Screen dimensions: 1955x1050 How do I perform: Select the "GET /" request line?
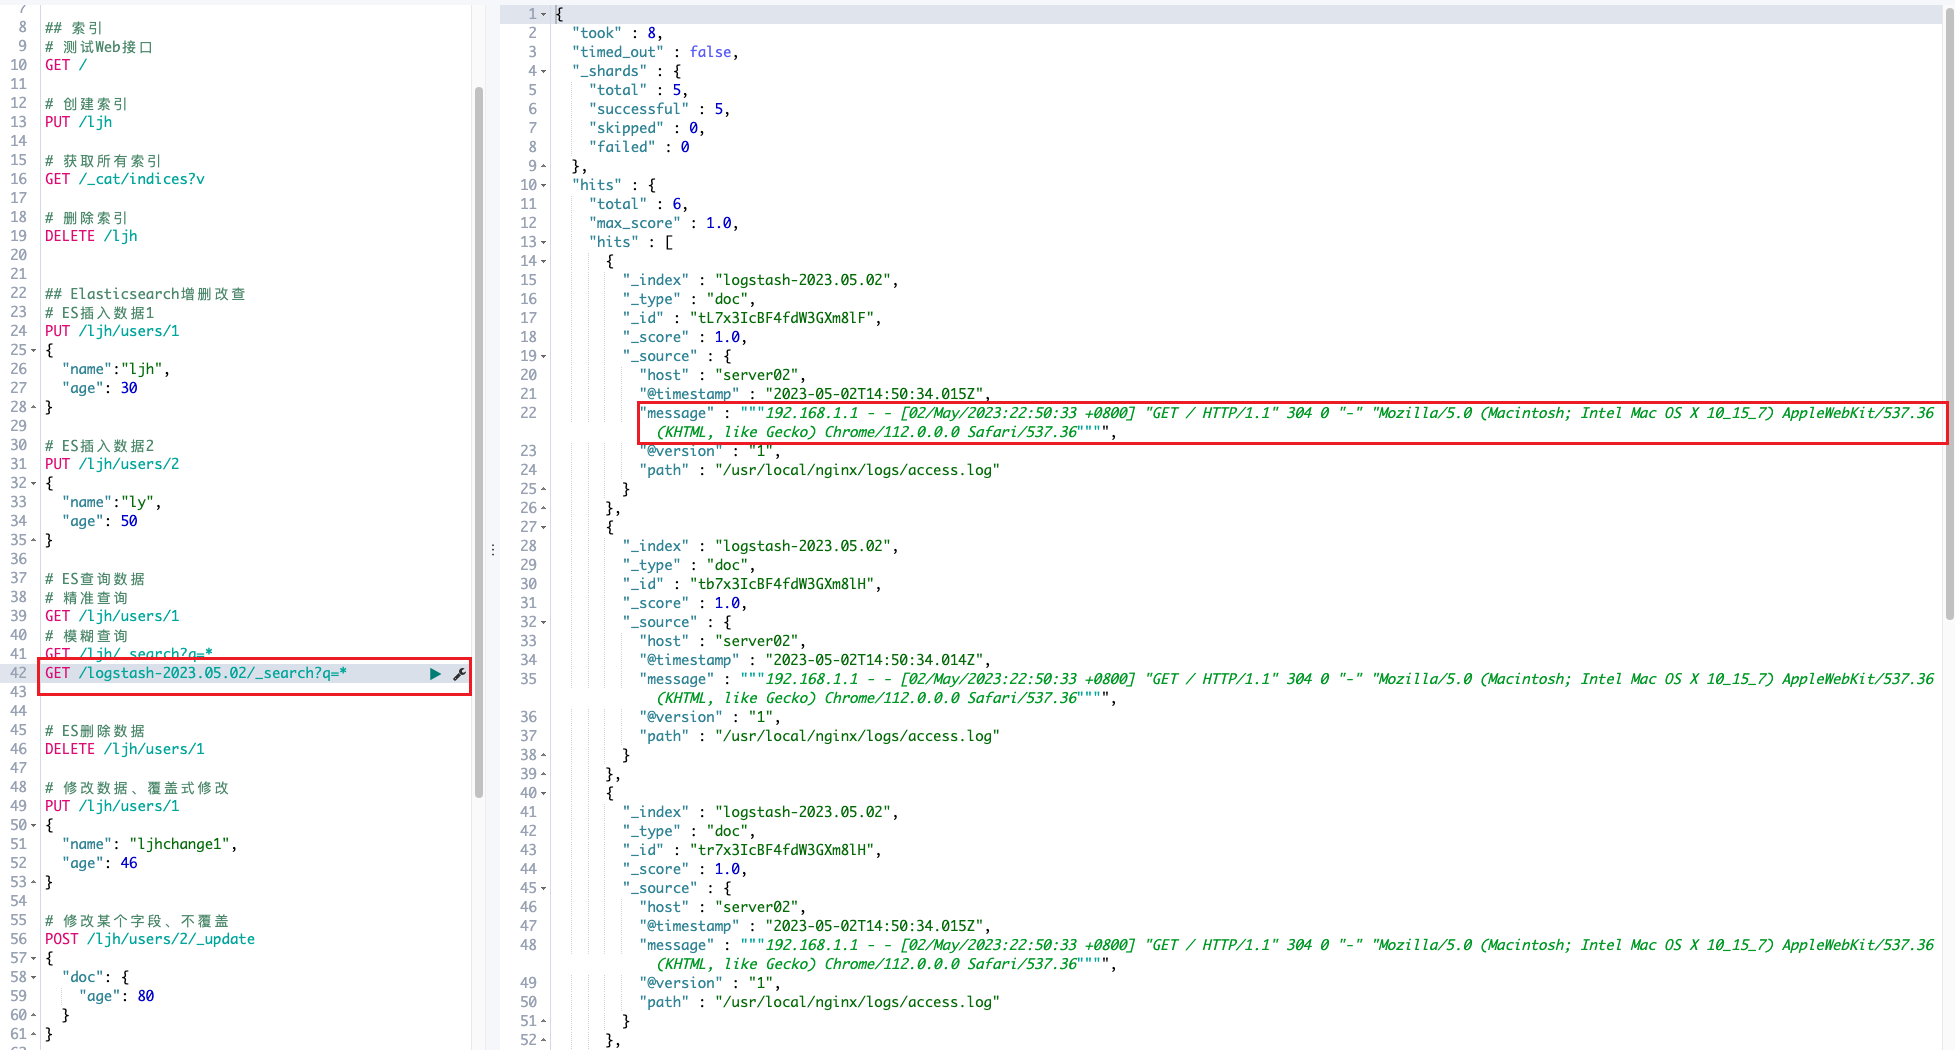point(66,65)
